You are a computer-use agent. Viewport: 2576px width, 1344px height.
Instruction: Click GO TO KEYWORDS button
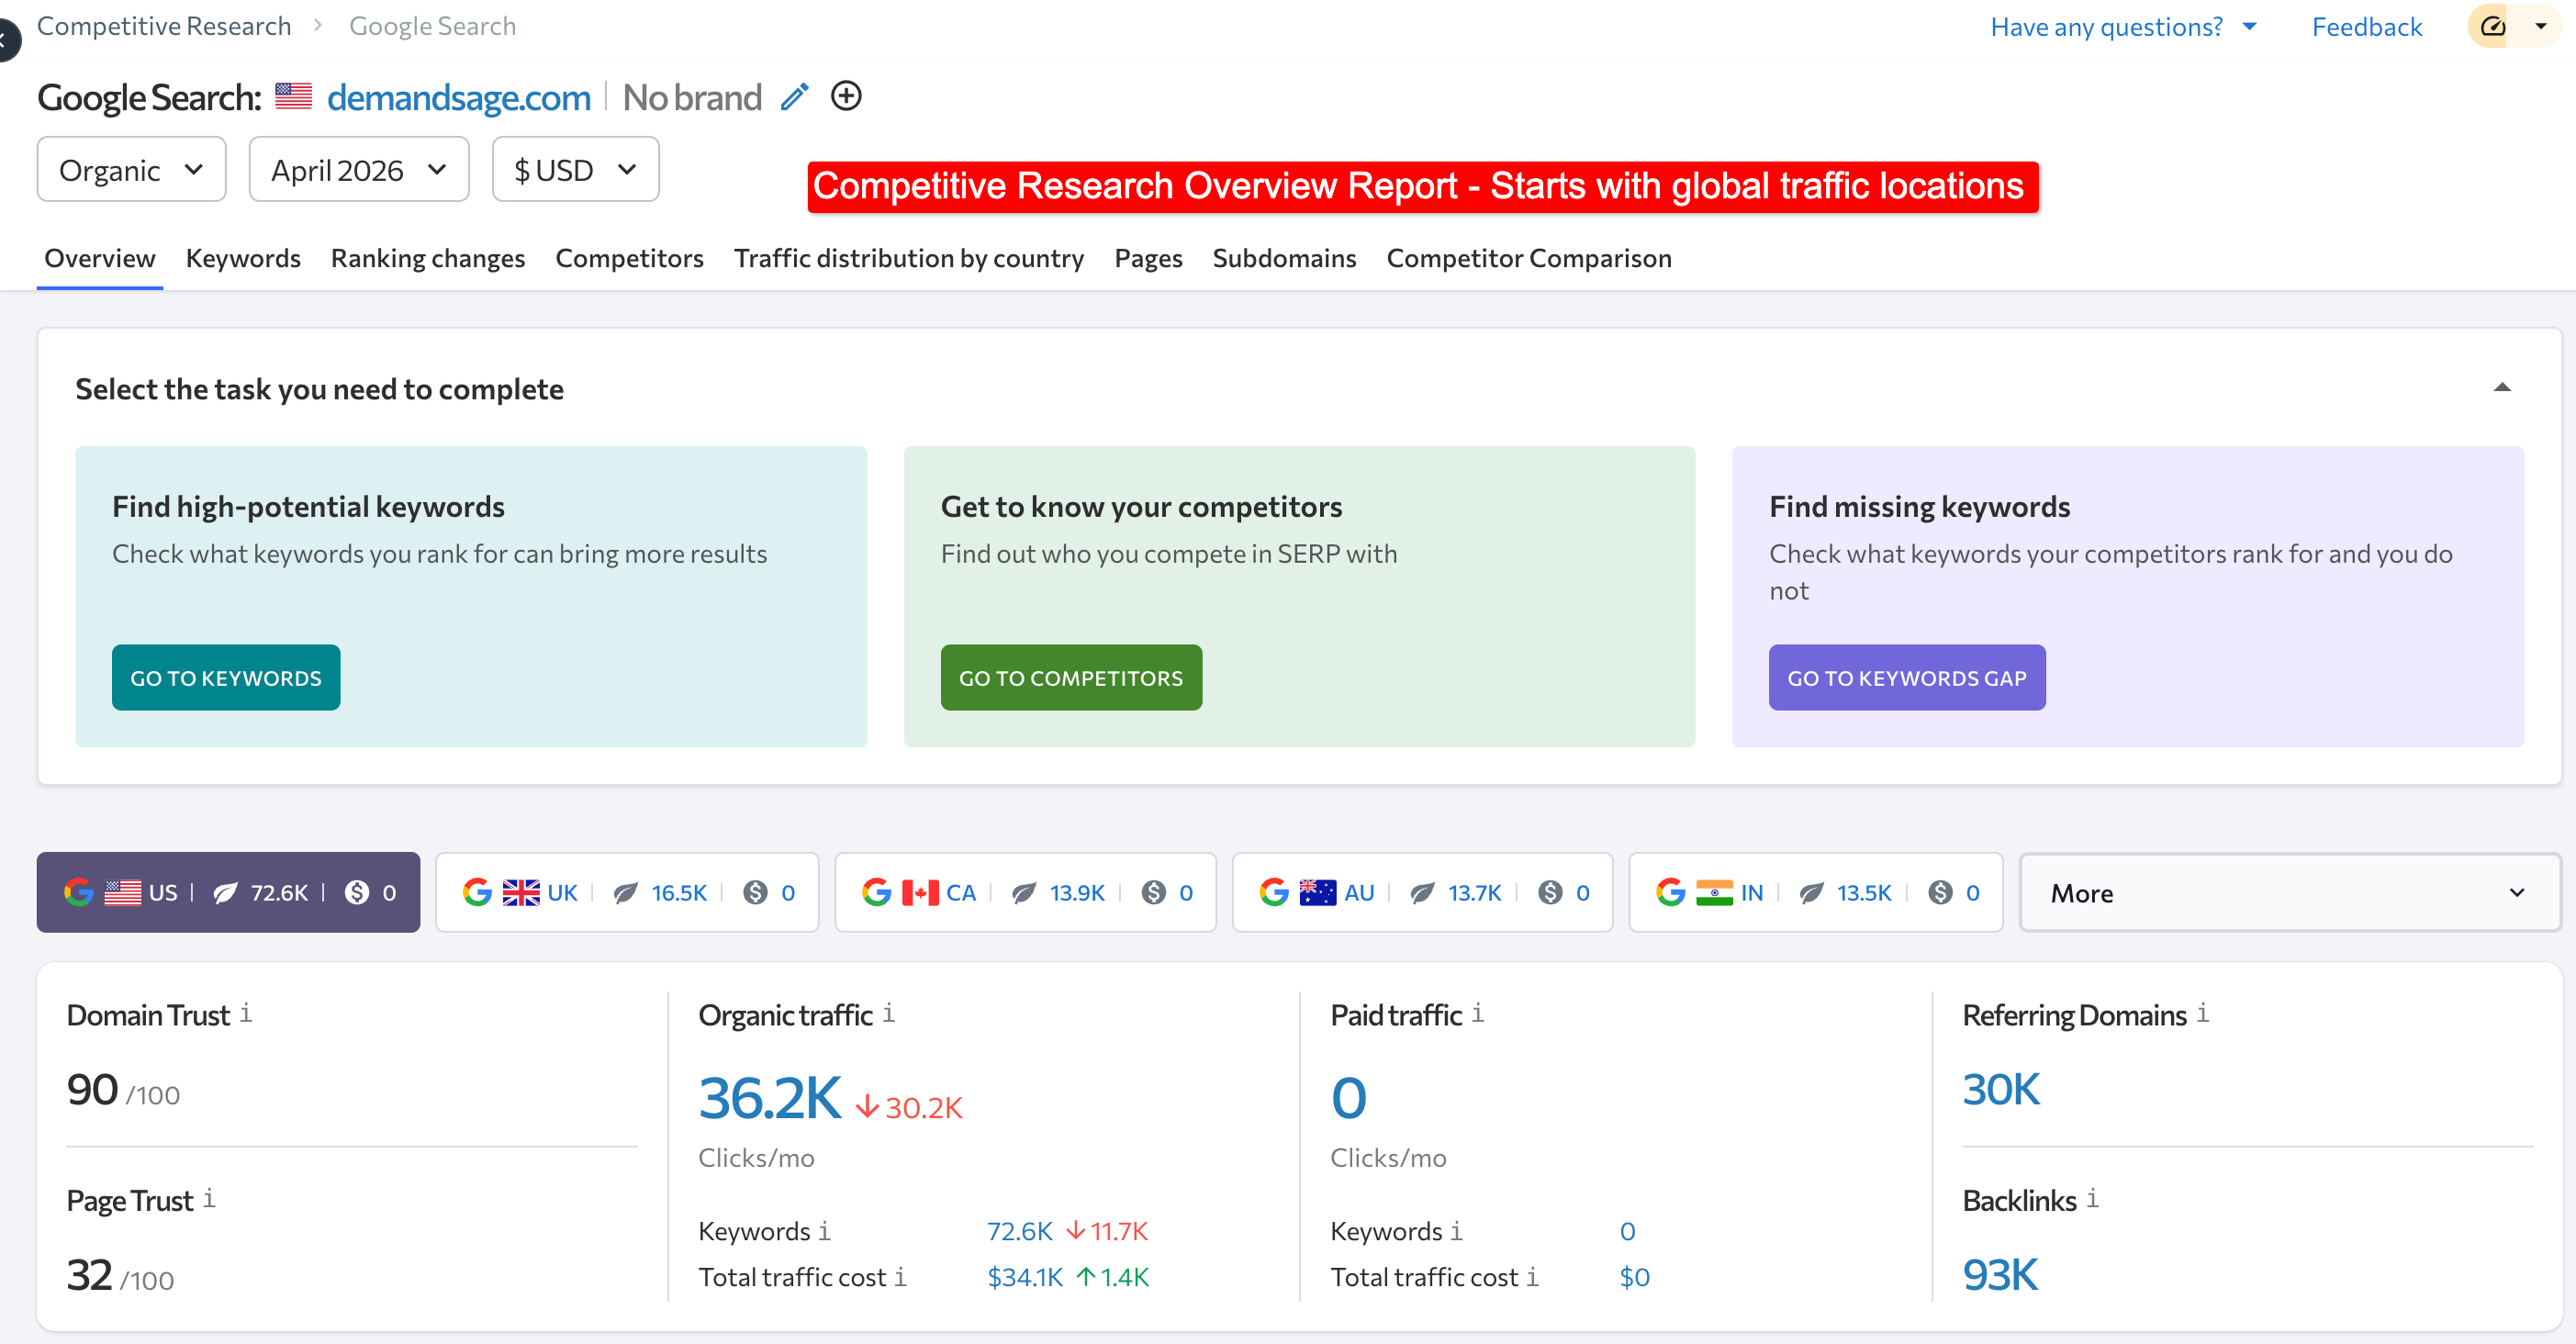226,678
